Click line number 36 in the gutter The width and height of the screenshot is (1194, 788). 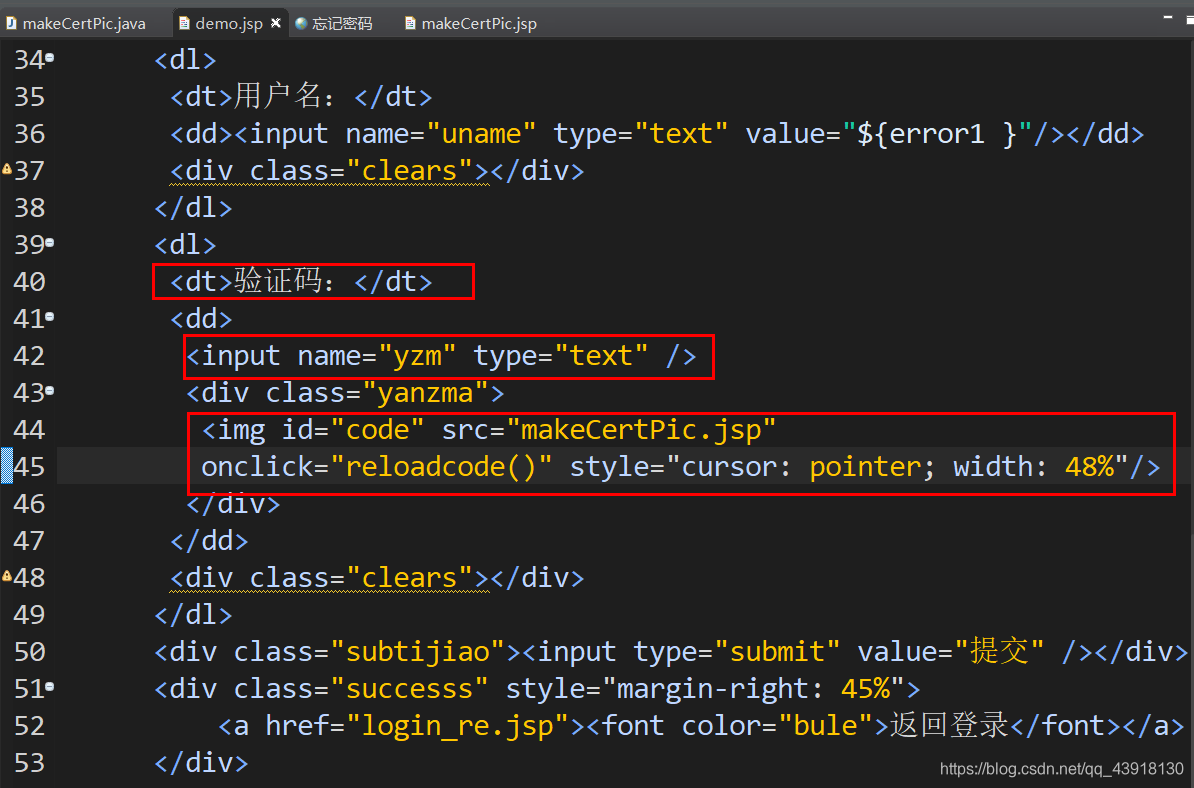30,134
